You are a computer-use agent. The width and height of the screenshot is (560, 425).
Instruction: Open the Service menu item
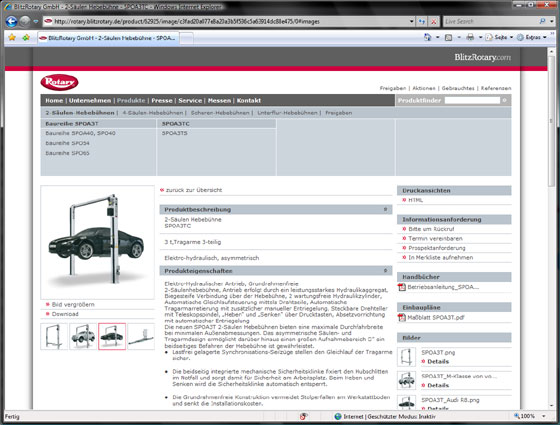click(190, 101)
